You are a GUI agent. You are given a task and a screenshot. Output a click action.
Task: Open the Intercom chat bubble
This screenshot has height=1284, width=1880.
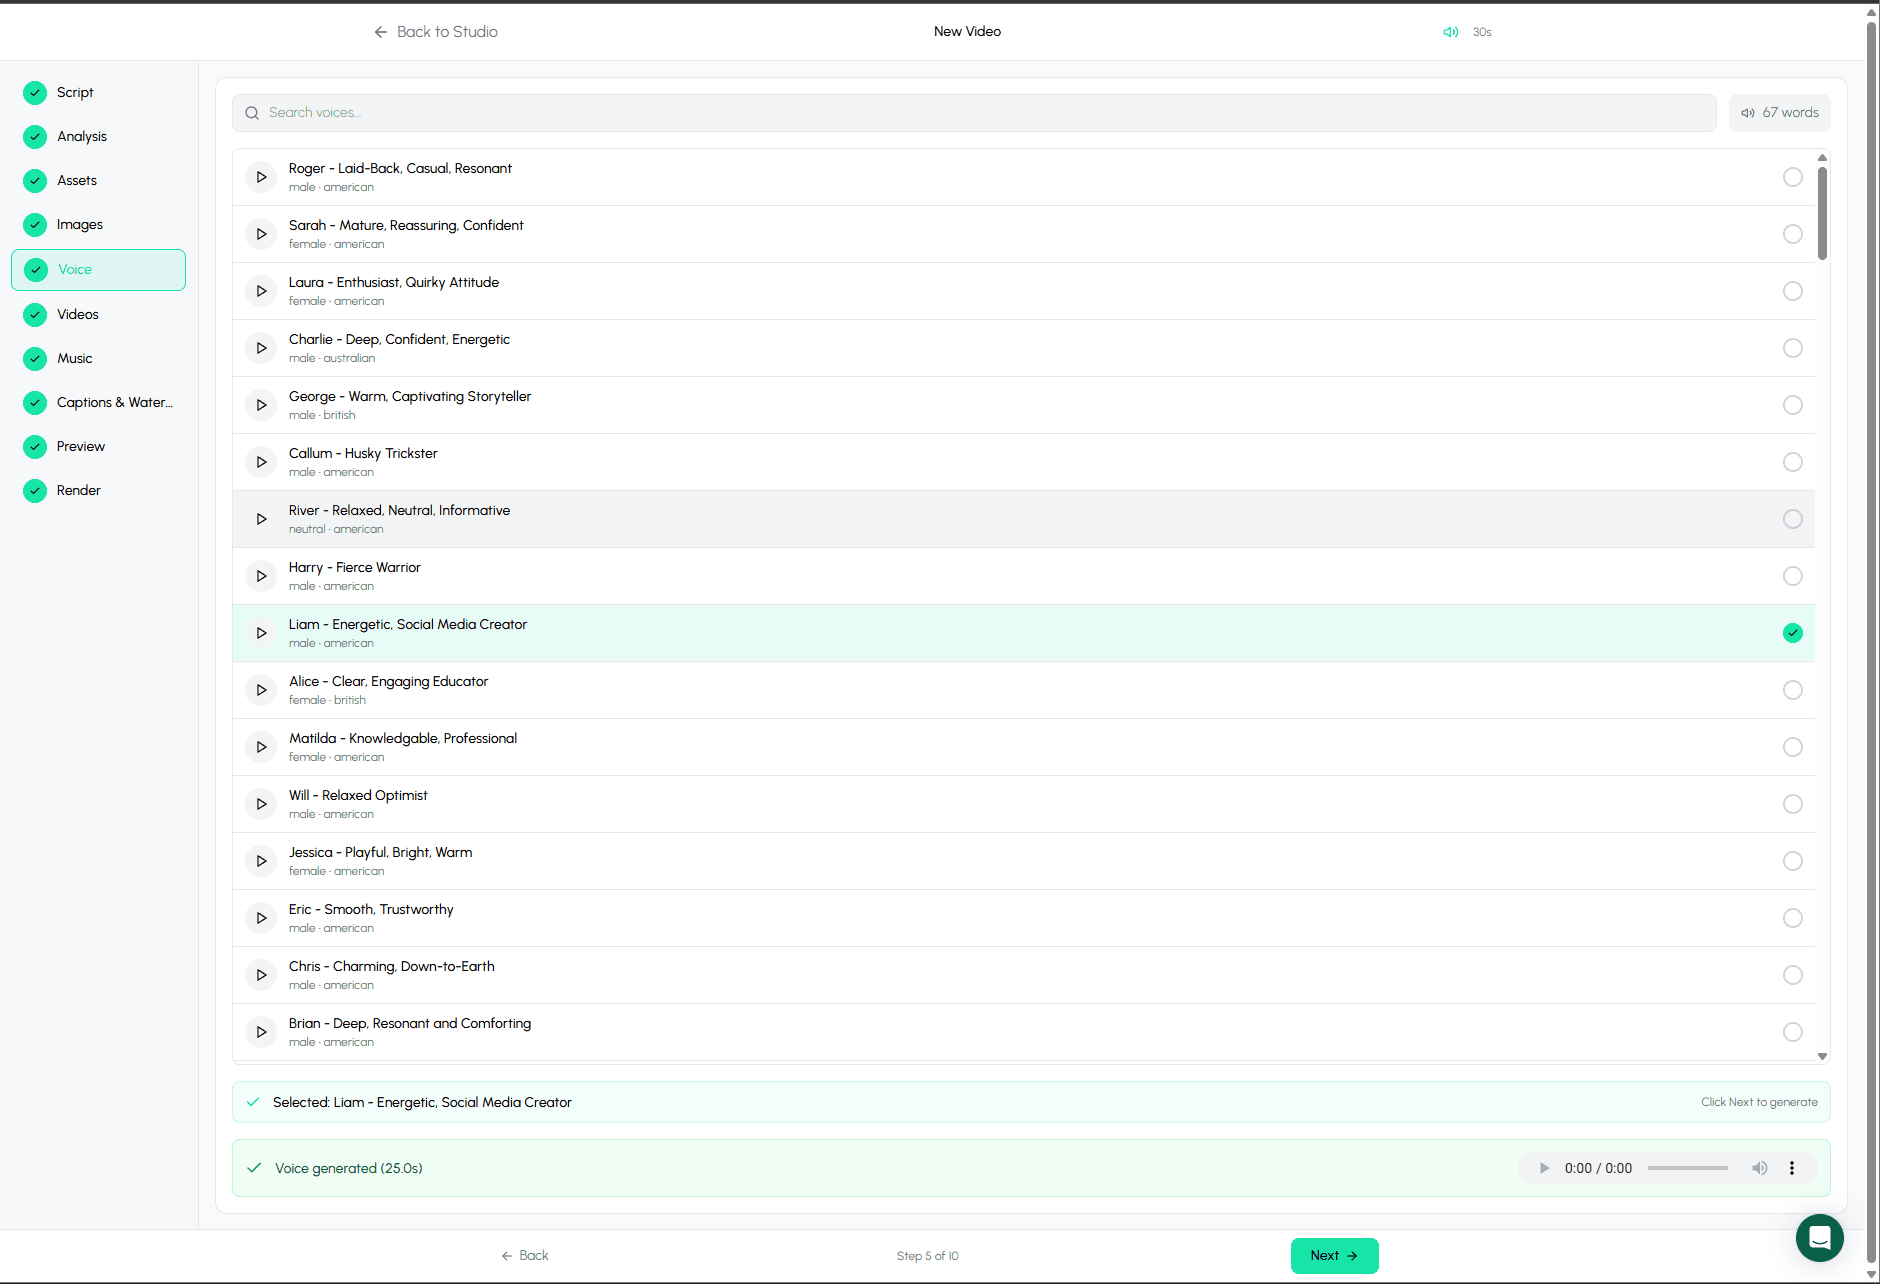coord(1819,1238)
